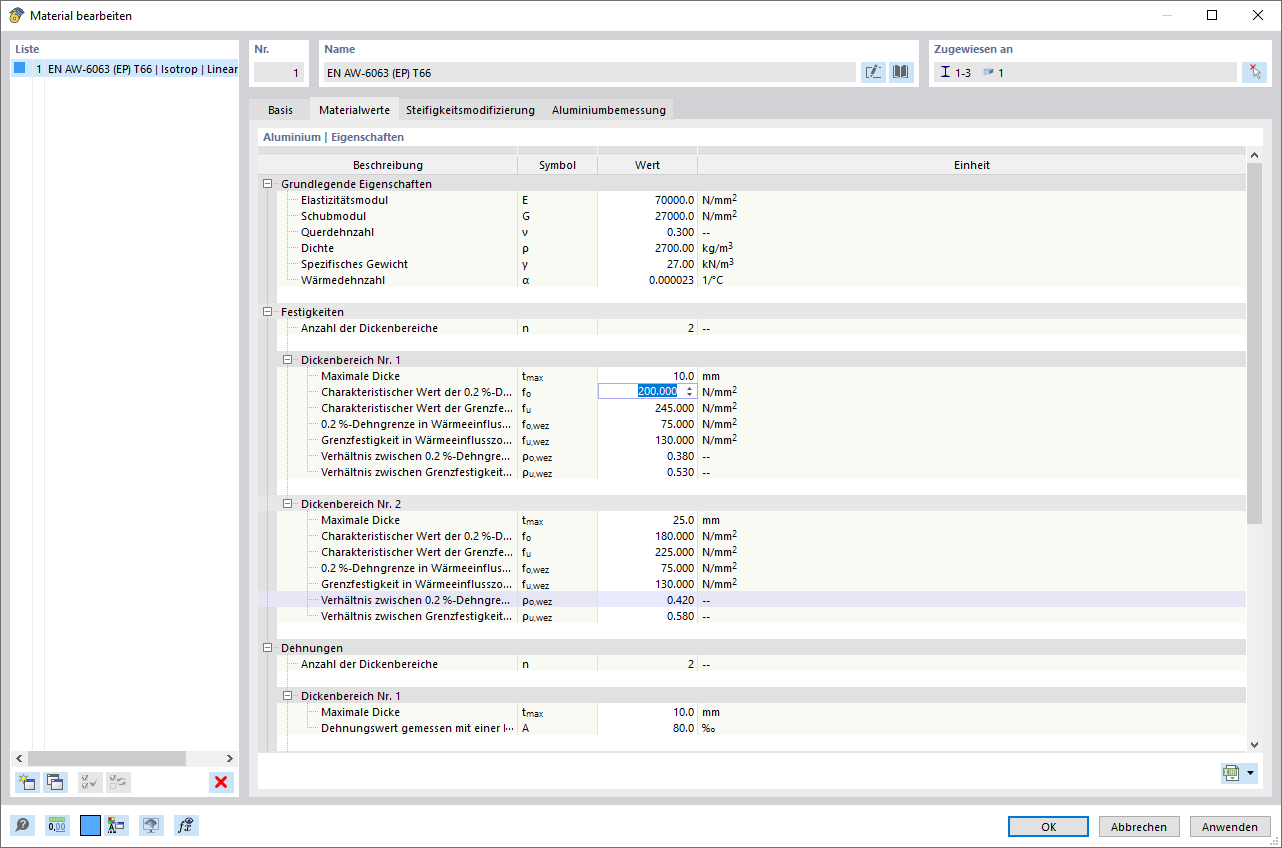Click the member icon beside 1-3
The height and width of the screenshot is (848, 1282).
point(945,72)
